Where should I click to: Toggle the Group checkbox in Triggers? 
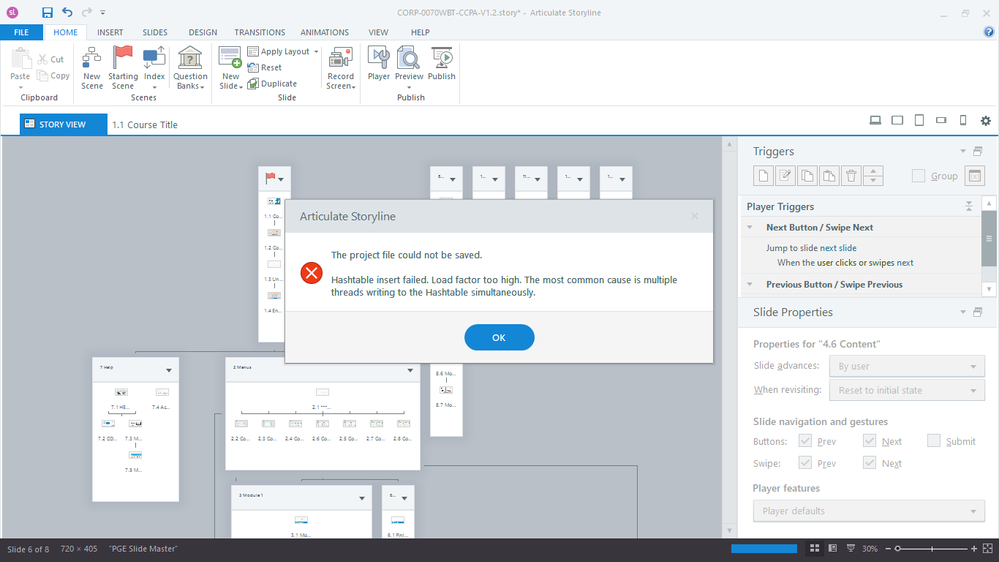[918, 176]
